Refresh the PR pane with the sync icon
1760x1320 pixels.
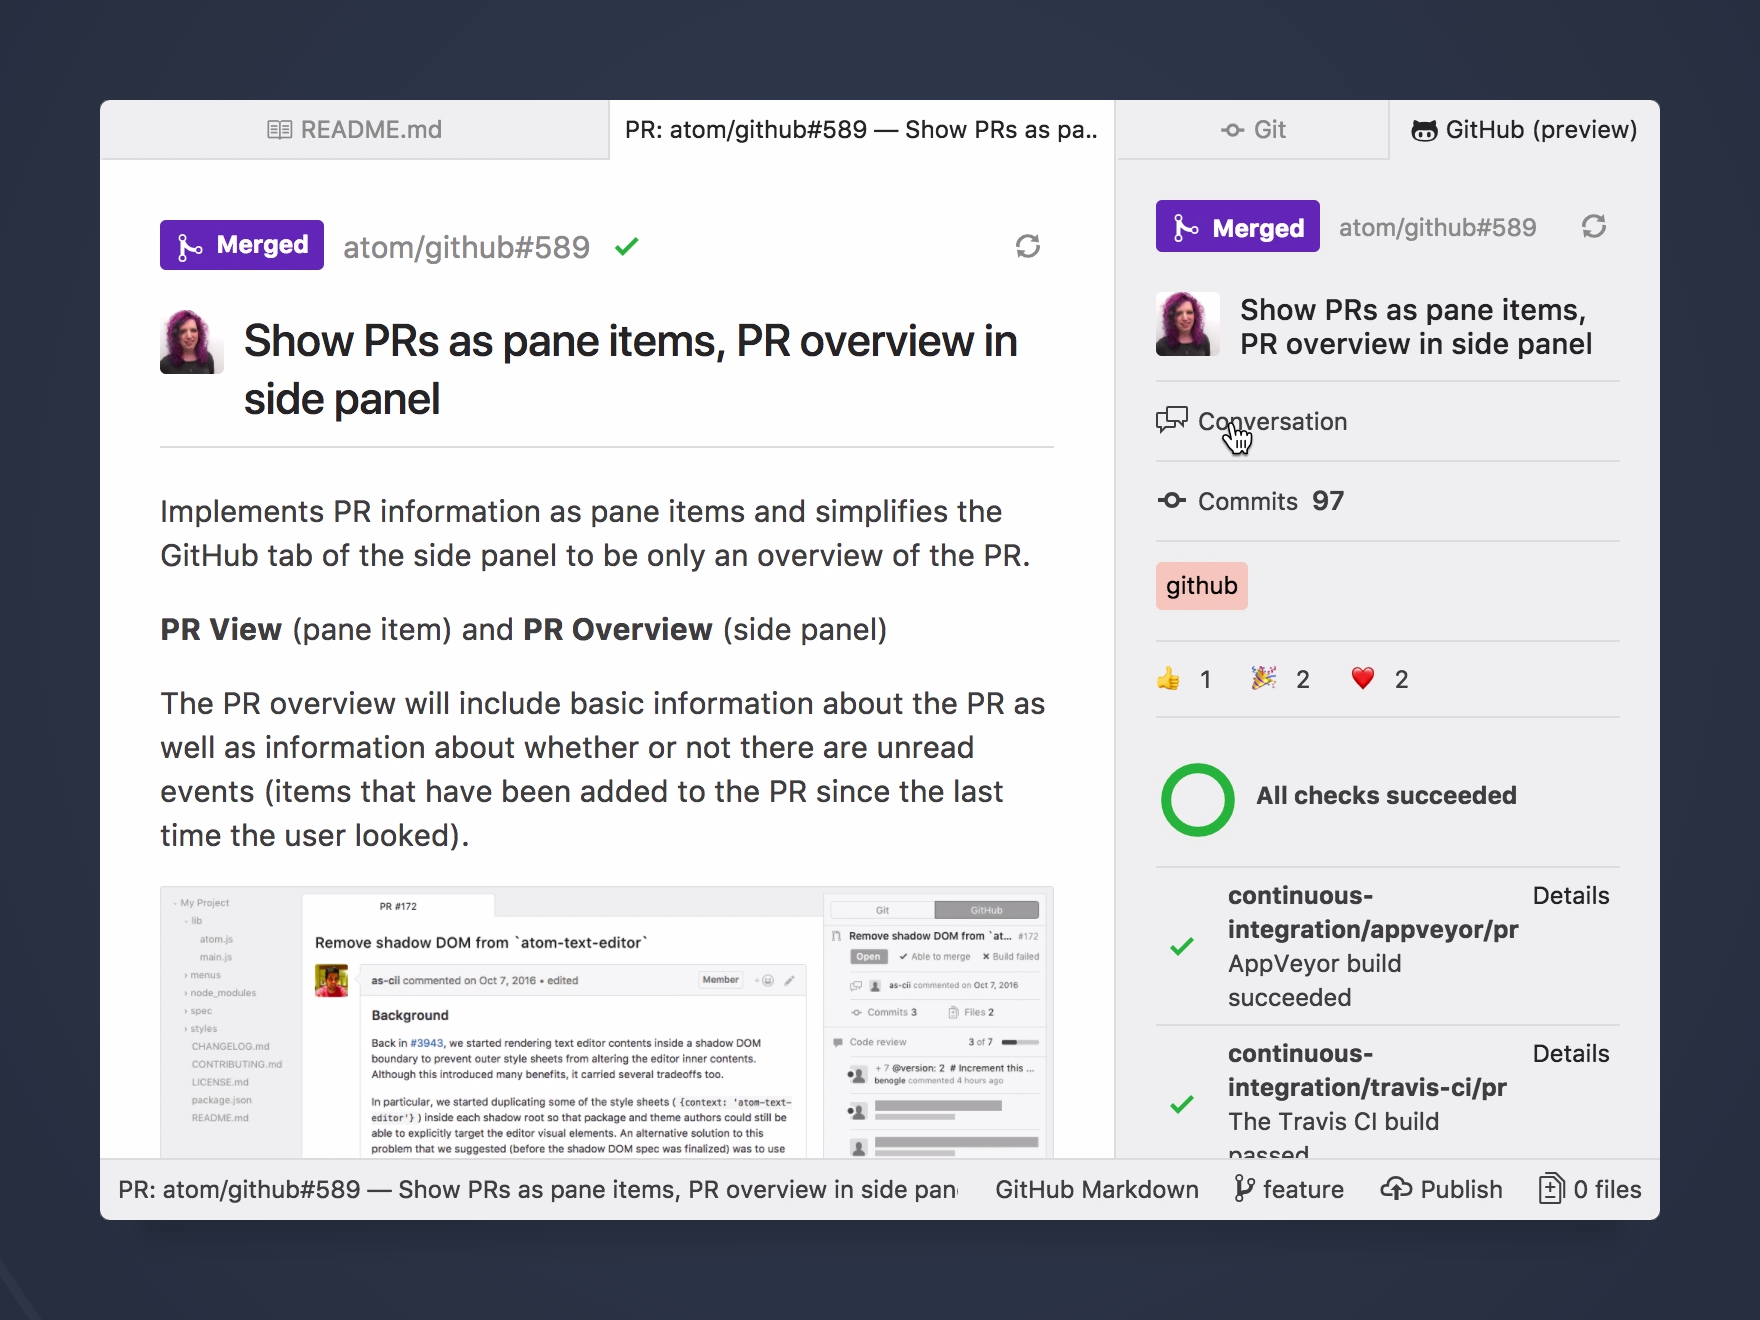(x=1028, y=246)
